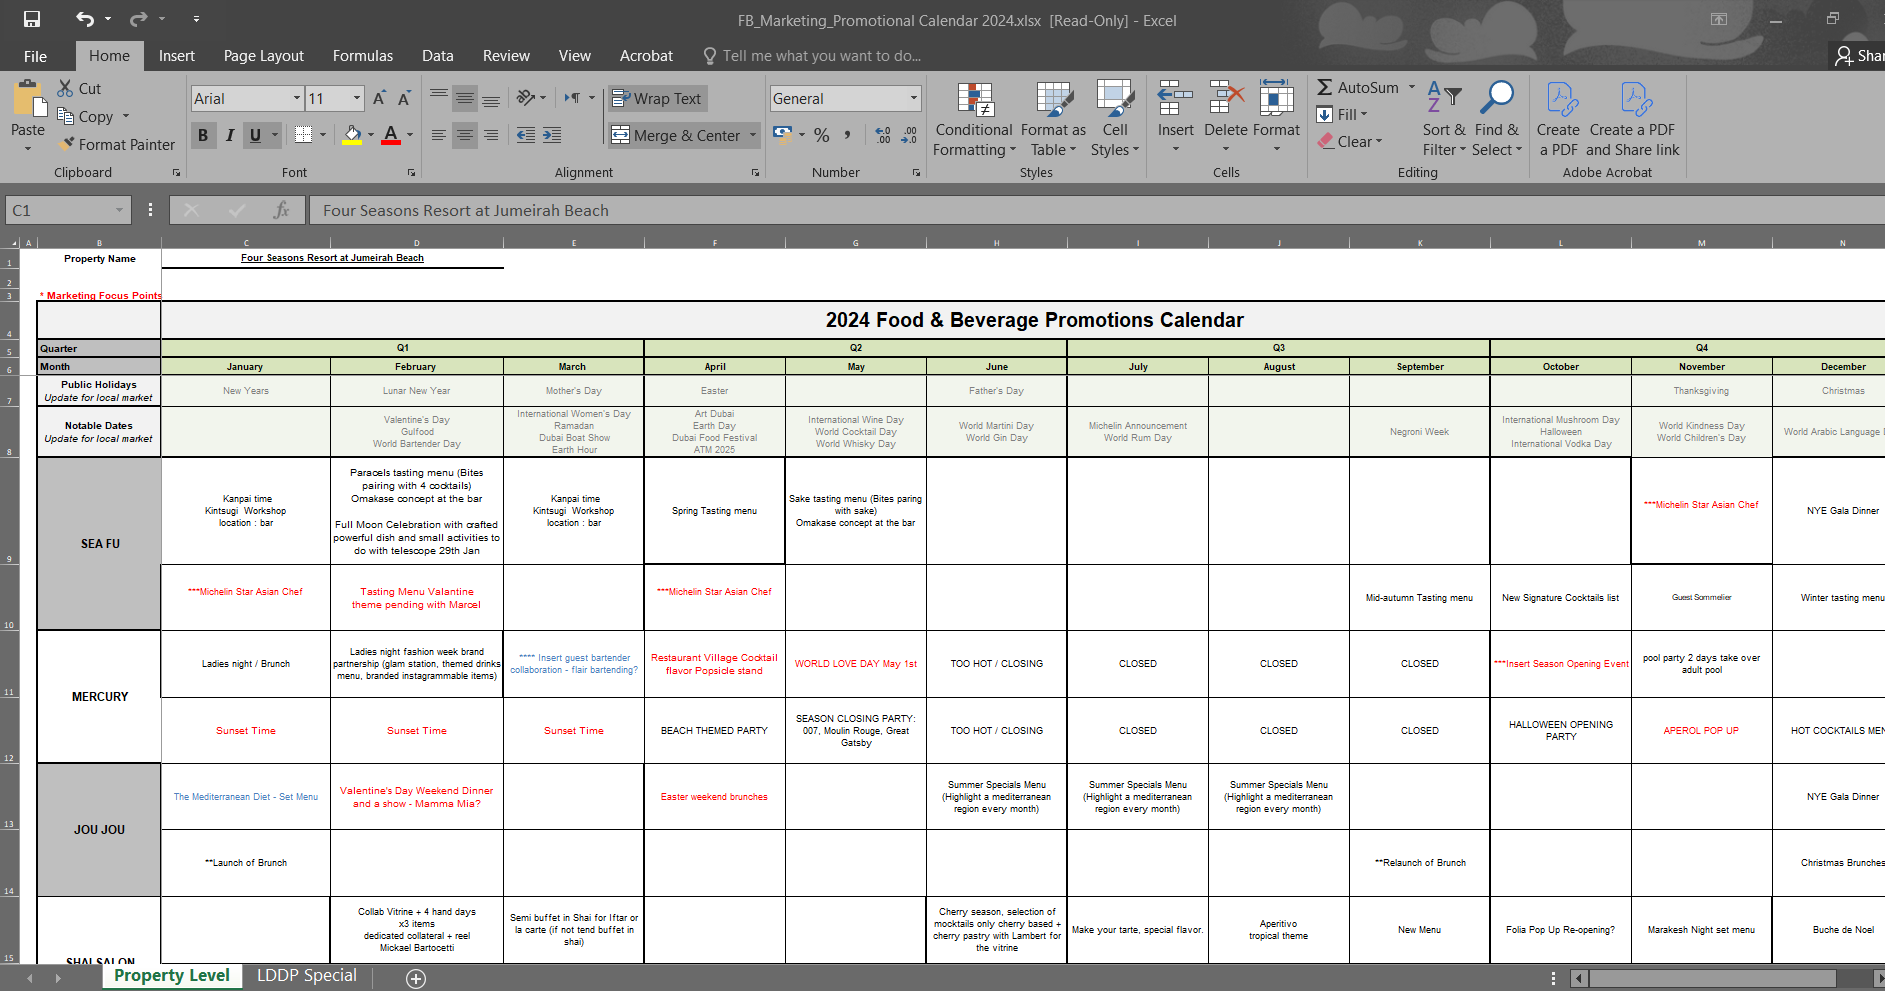Toggle bold formatting
This screenshot has height=991, width=1885.
pyautogui.click(x=203, y=135)
